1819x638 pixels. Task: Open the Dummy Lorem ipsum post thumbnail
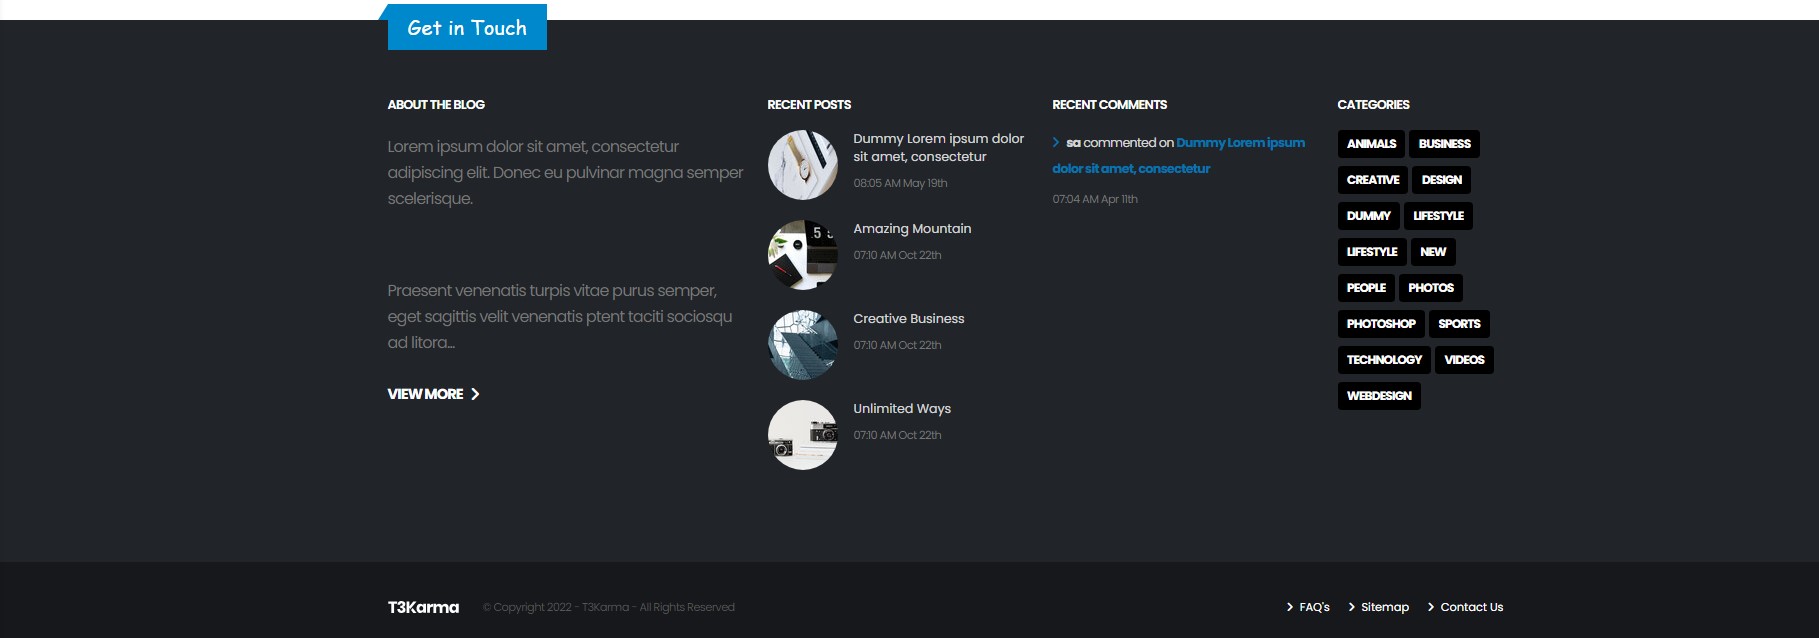coord(802,165)
